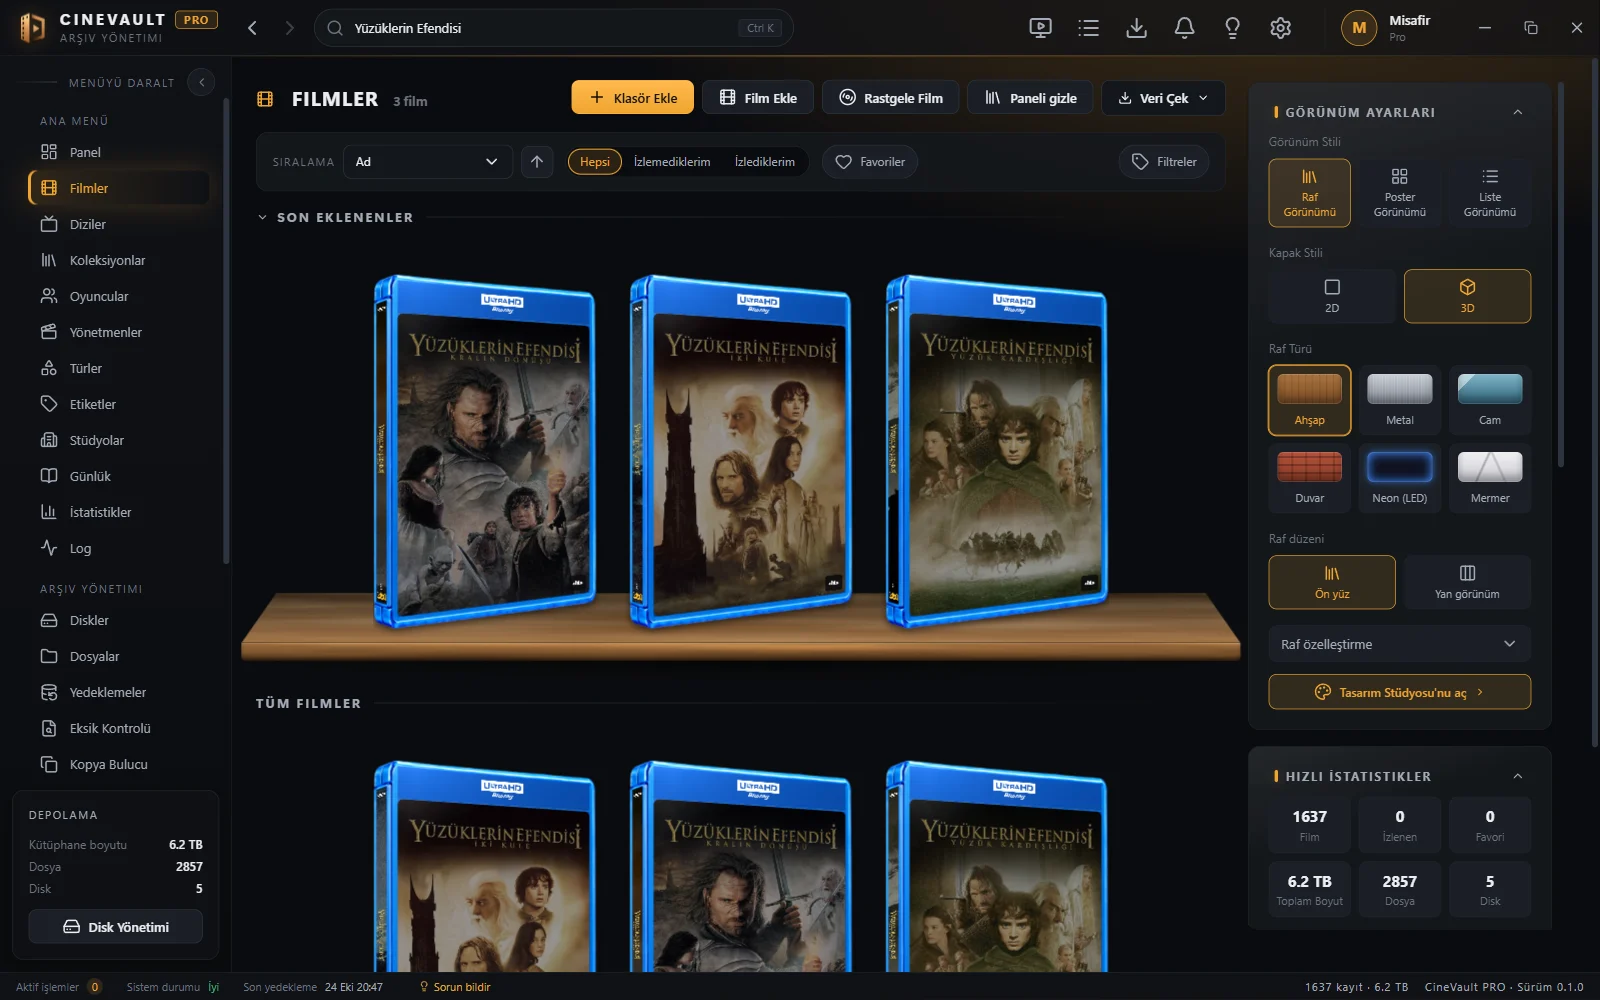Open notifications bell icon
1600x1000 pixels.
(x=1184, y=28)
